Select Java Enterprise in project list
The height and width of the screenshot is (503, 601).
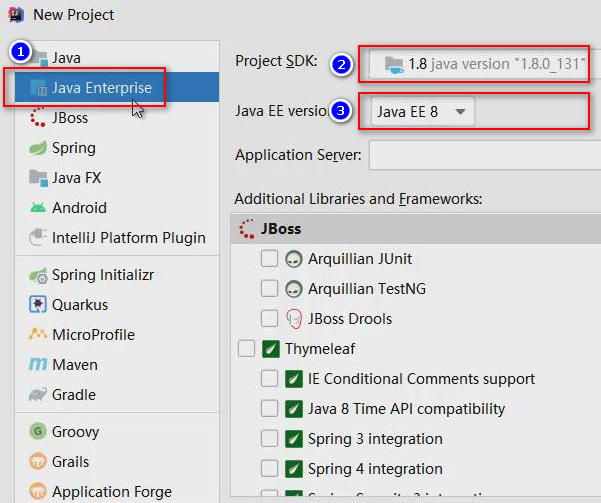pyautogui.click(x=101, y=88)
